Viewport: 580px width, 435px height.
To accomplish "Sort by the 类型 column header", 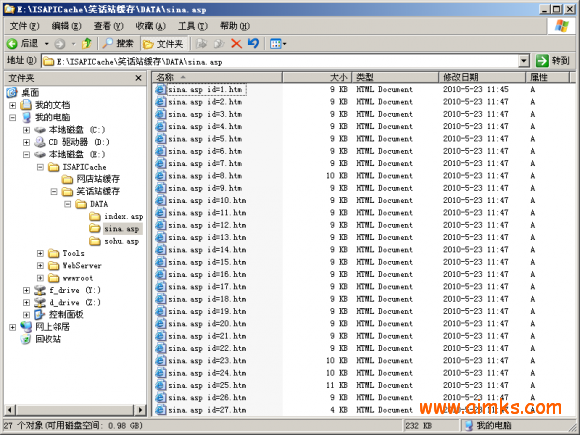I will point(395,77).
